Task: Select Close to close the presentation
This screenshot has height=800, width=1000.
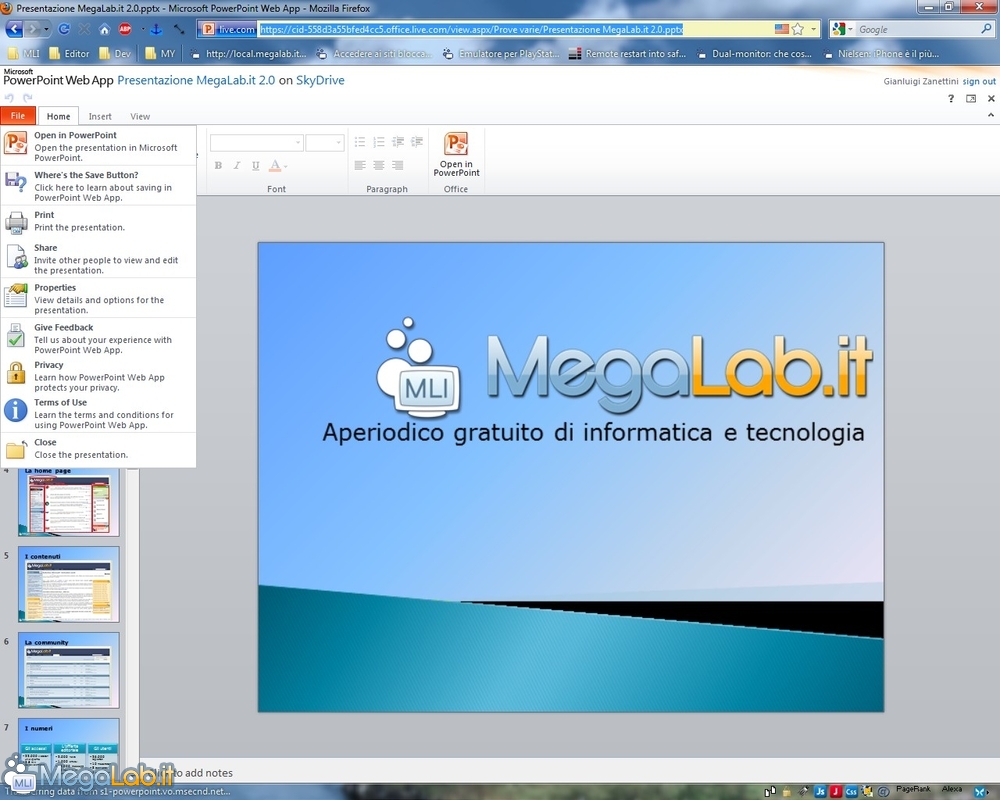Action: 98,448
